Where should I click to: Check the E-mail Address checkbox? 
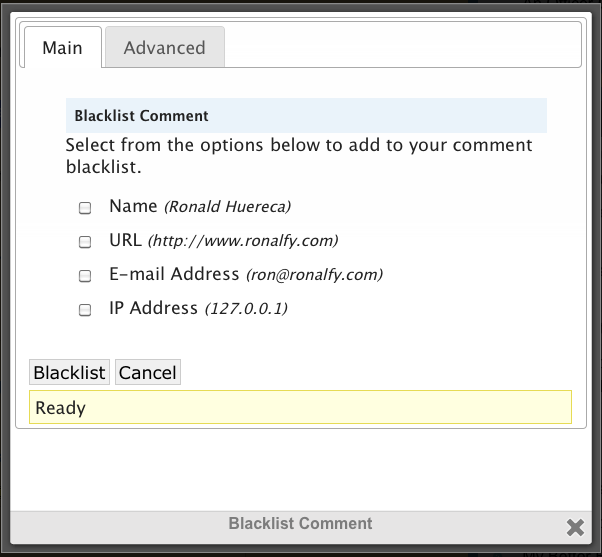click(85, 276)
